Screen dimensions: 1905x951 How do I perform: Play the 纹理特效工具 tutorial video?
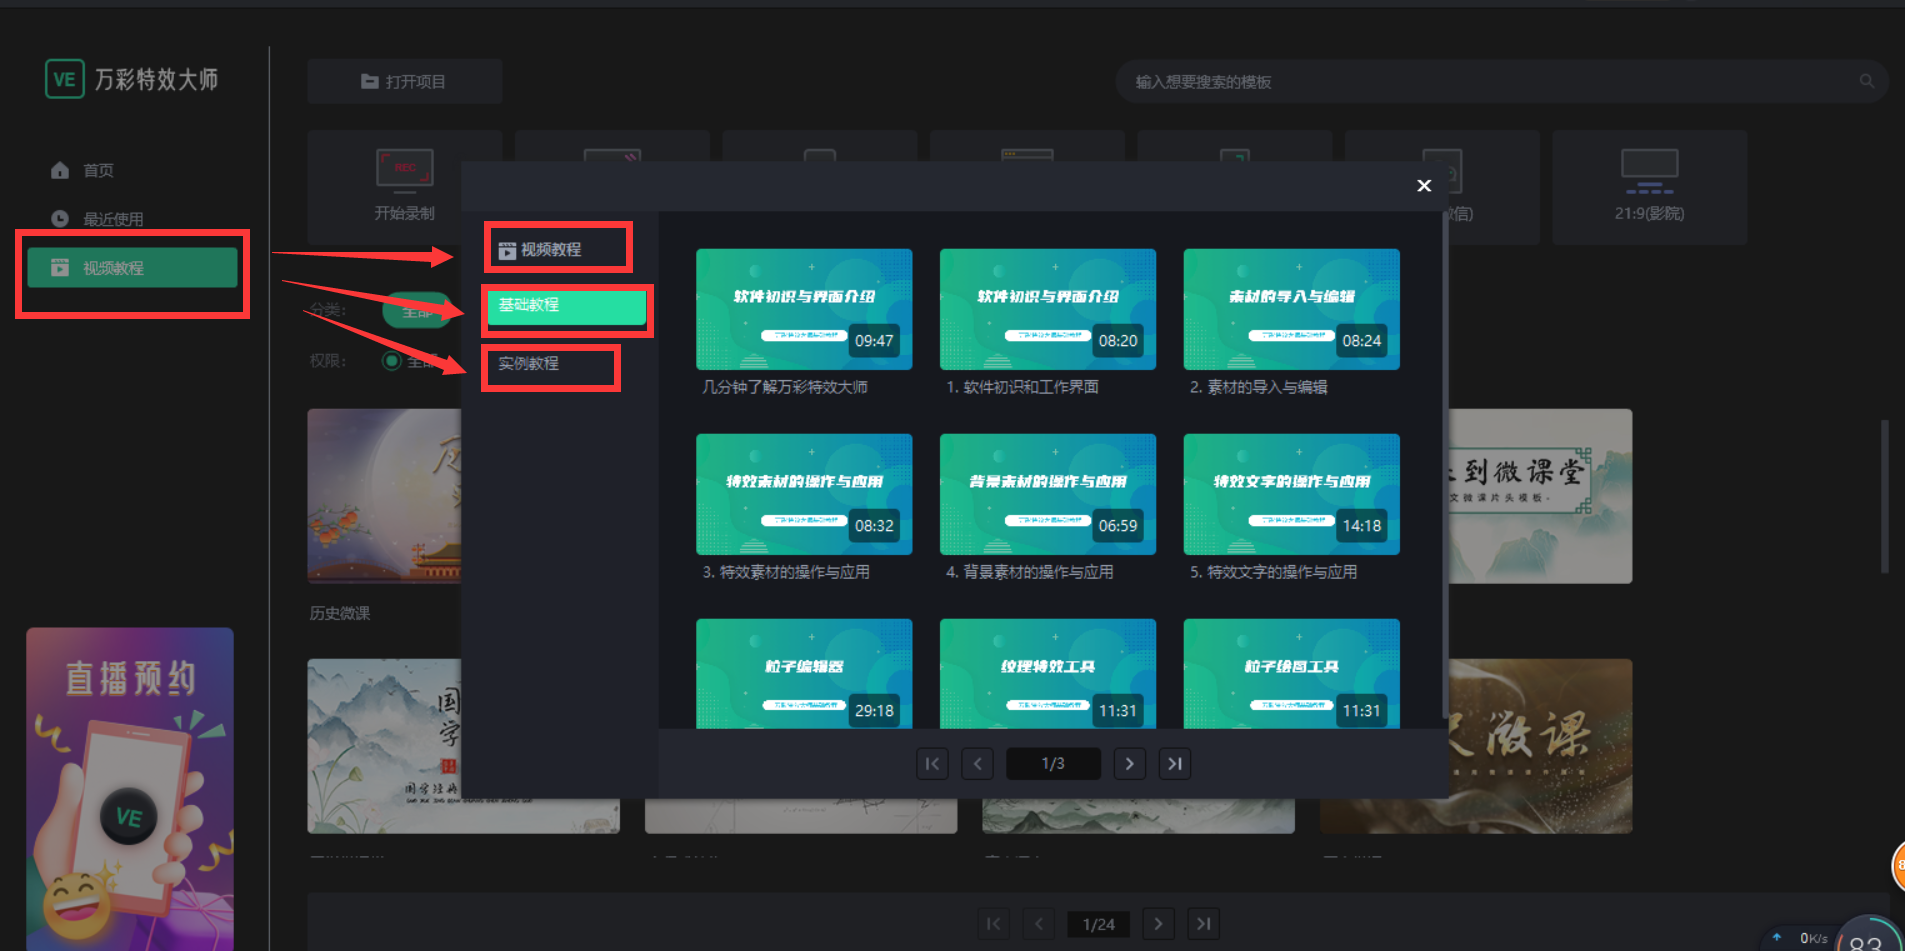pyautogui.click(x=1048, y=673)
